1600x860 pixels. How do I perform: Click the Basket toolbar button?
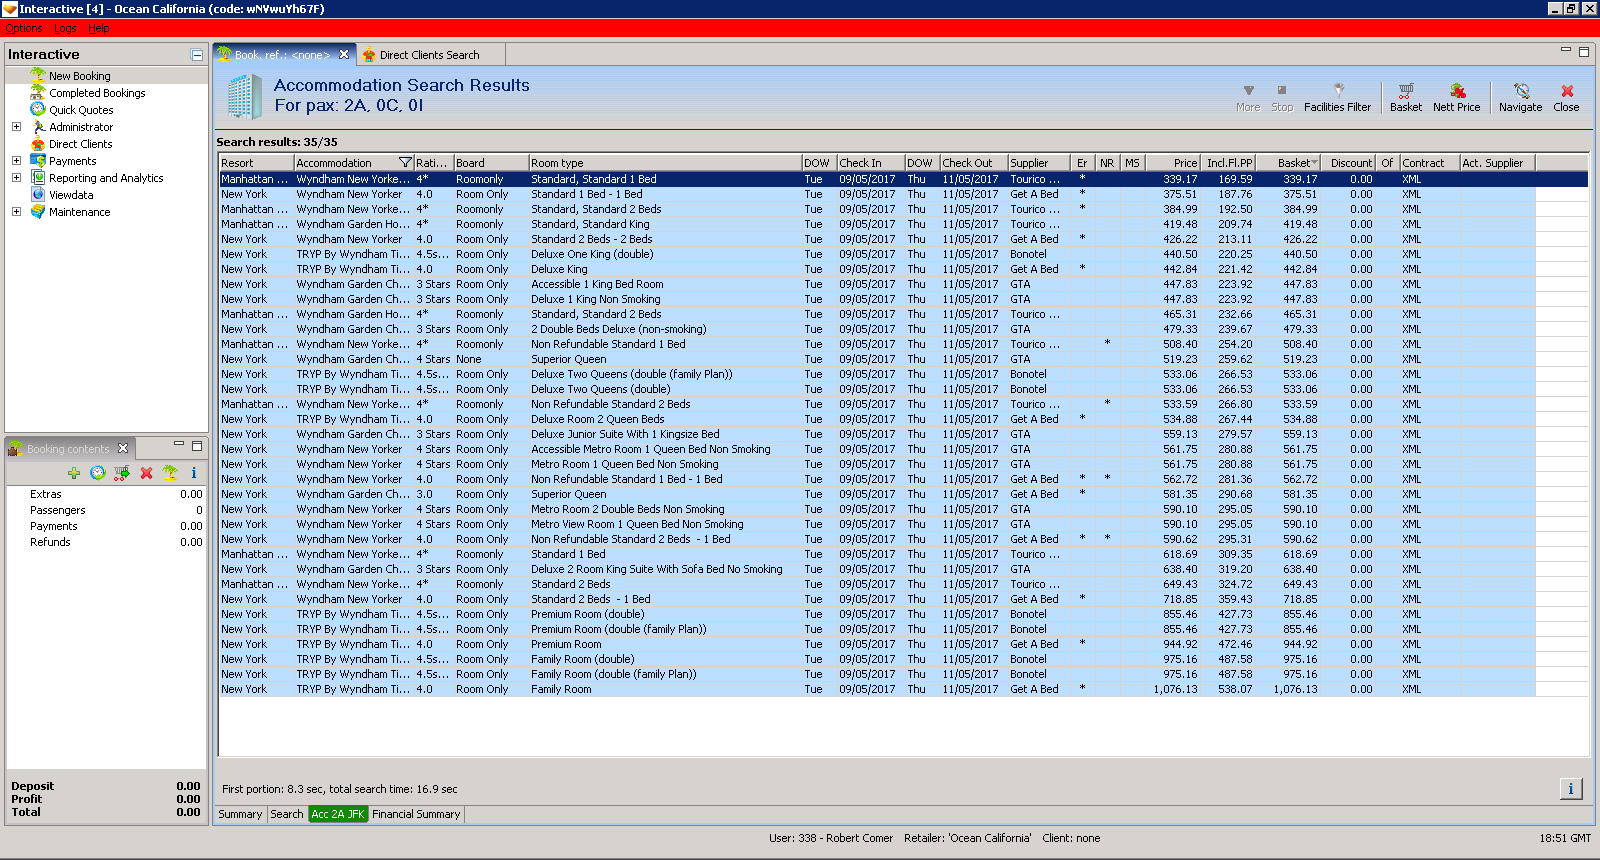pos(1405,98)
